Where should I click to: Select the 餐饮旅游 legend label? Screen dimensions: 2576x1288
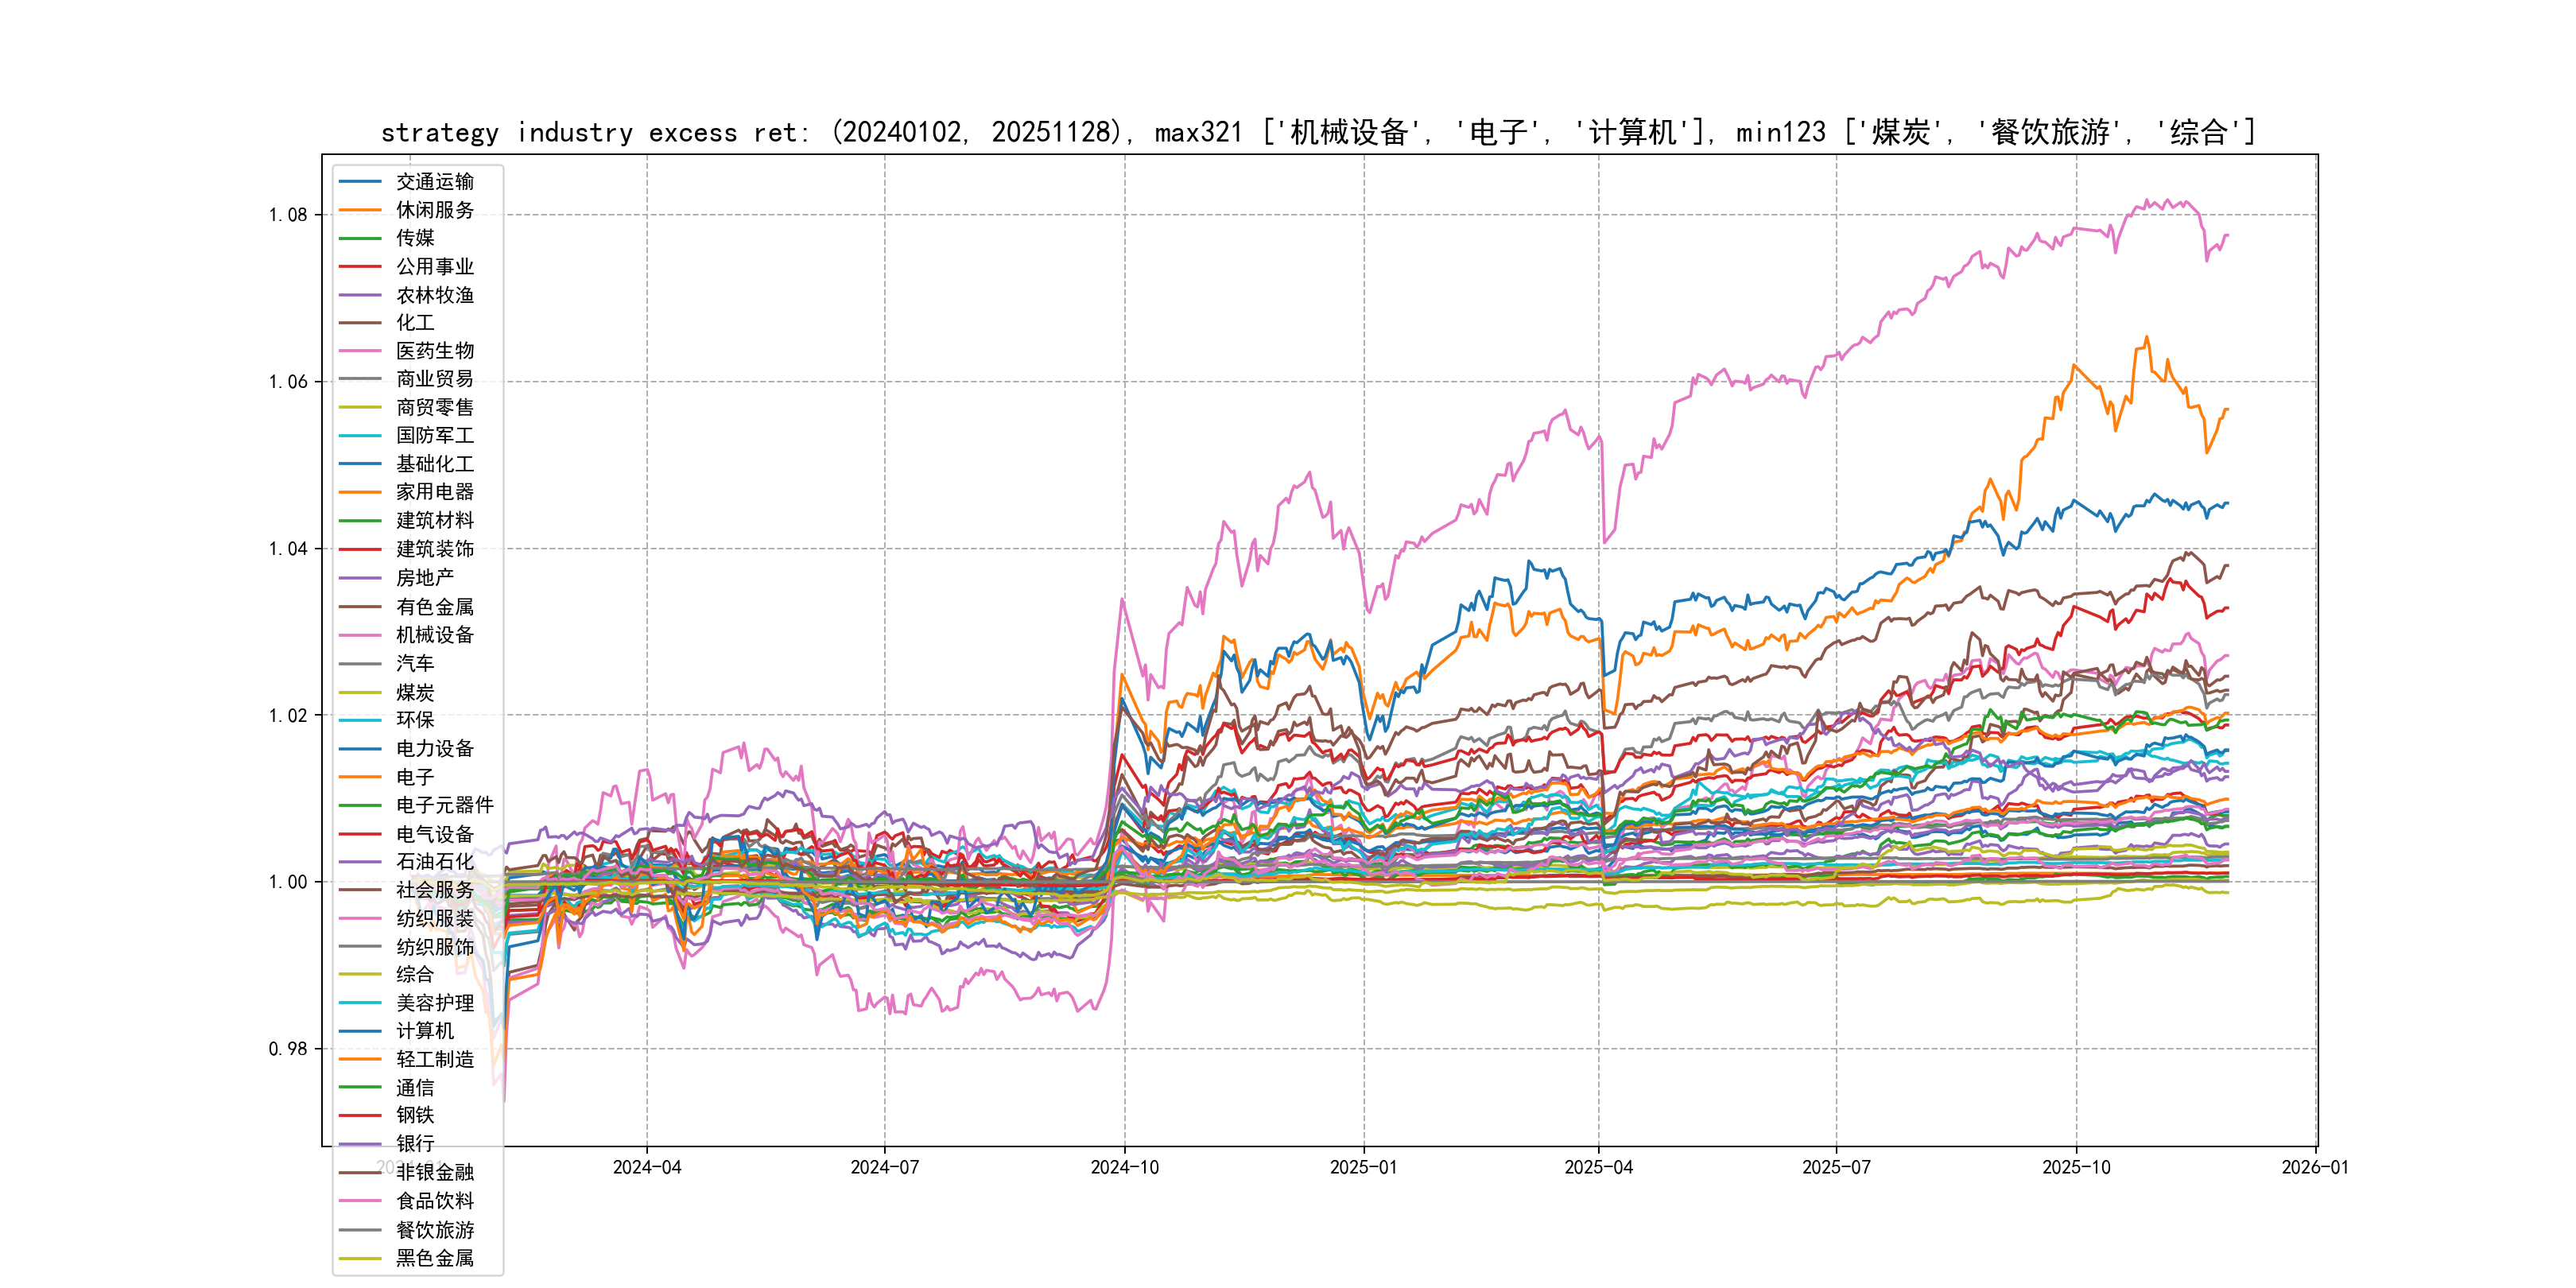434,1230
